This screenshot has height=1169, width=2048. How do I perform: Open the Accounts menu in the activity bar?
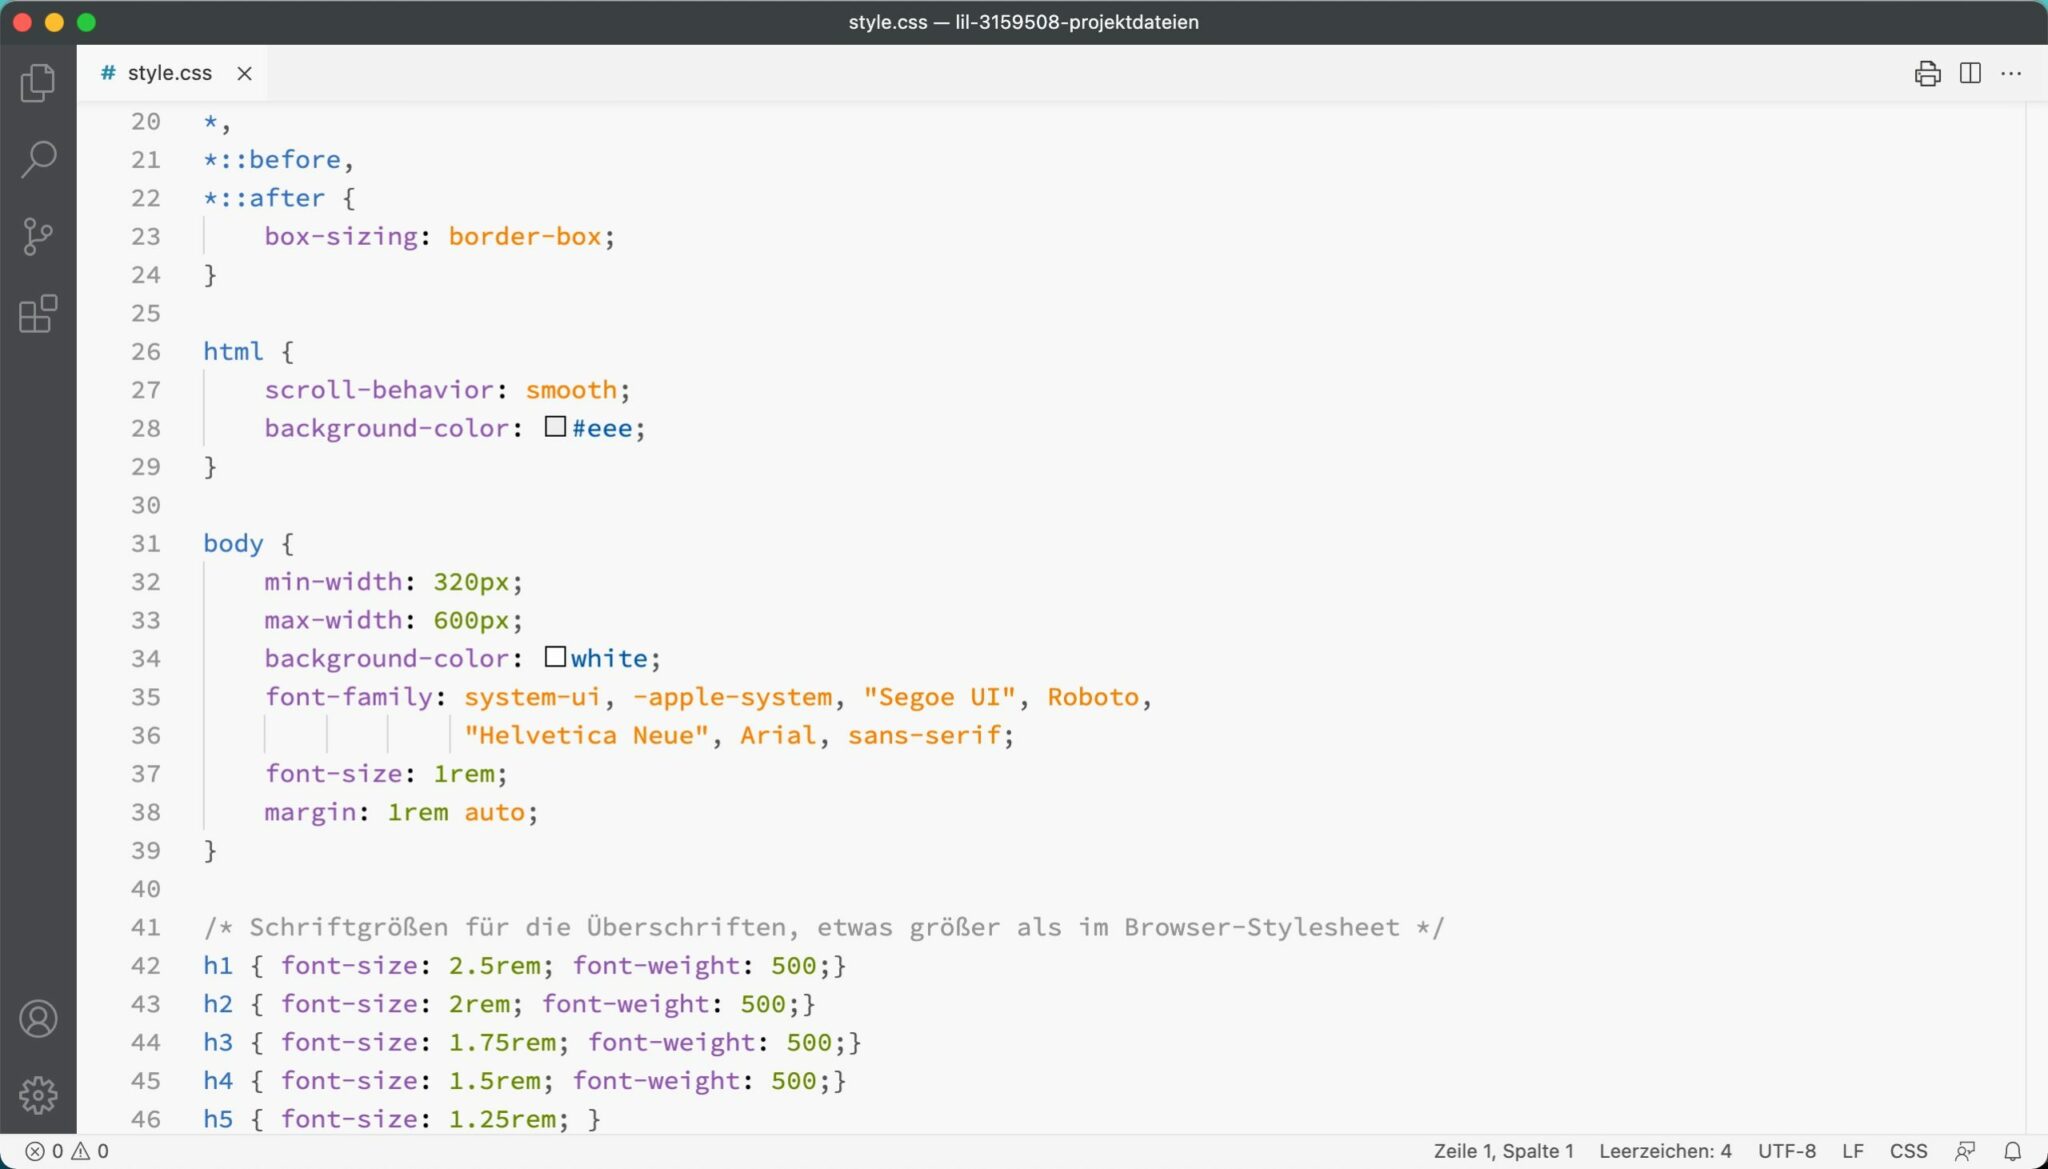tap(38, 1018)
